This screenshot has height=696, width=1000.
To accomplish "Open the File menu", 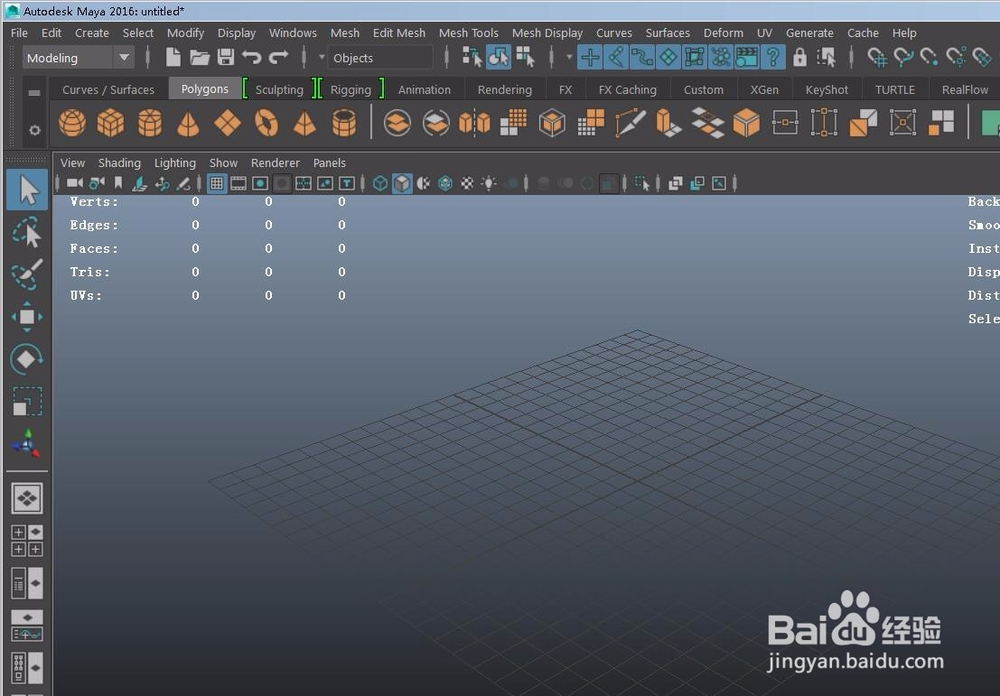I will (x=19, y=33).
